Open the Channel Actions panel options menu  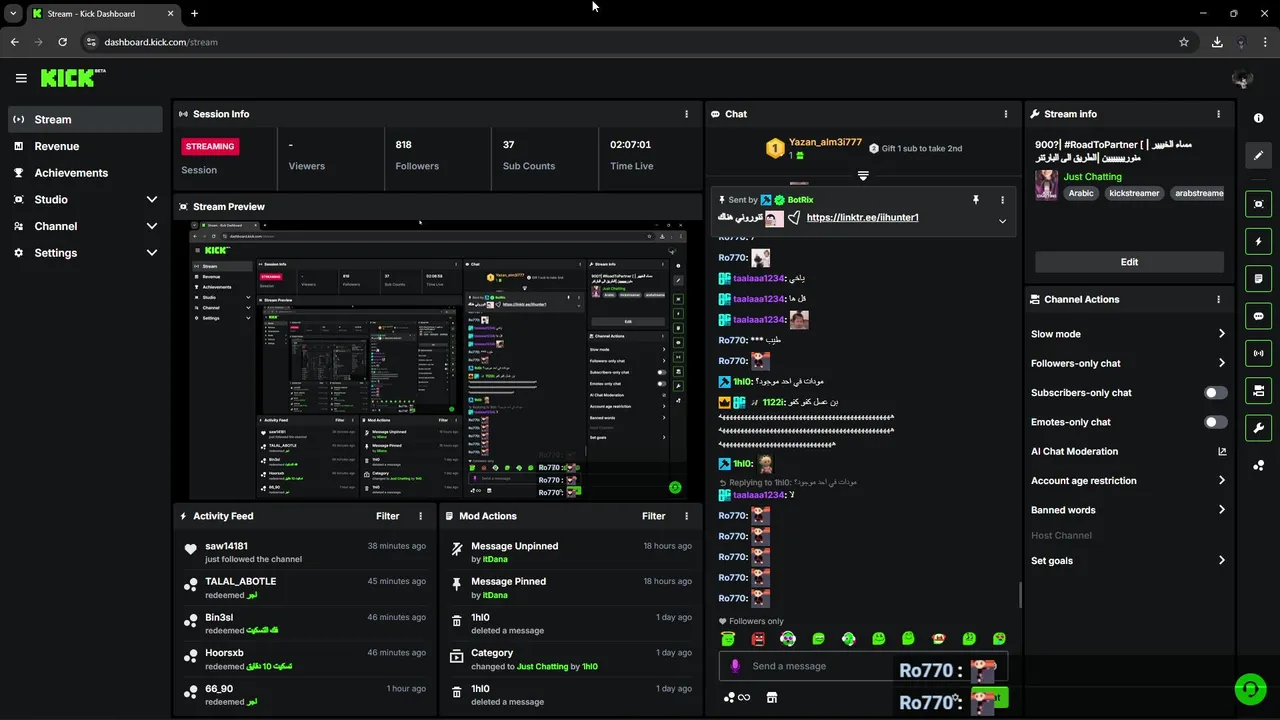(x=1218, y=299)
